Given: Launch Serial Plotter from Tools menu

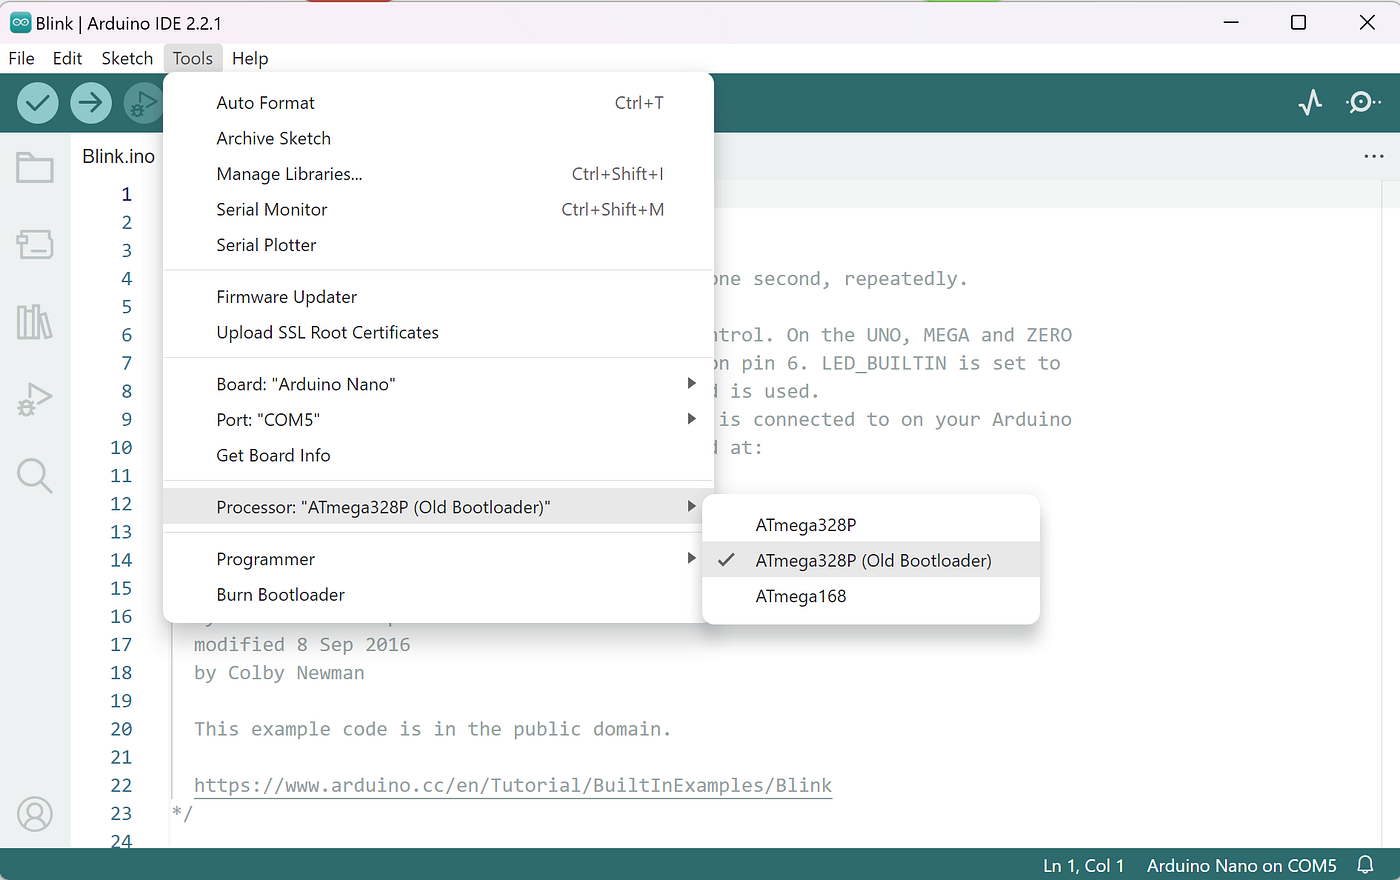Looking at the screenshot, I should click(x=438, y=245).
